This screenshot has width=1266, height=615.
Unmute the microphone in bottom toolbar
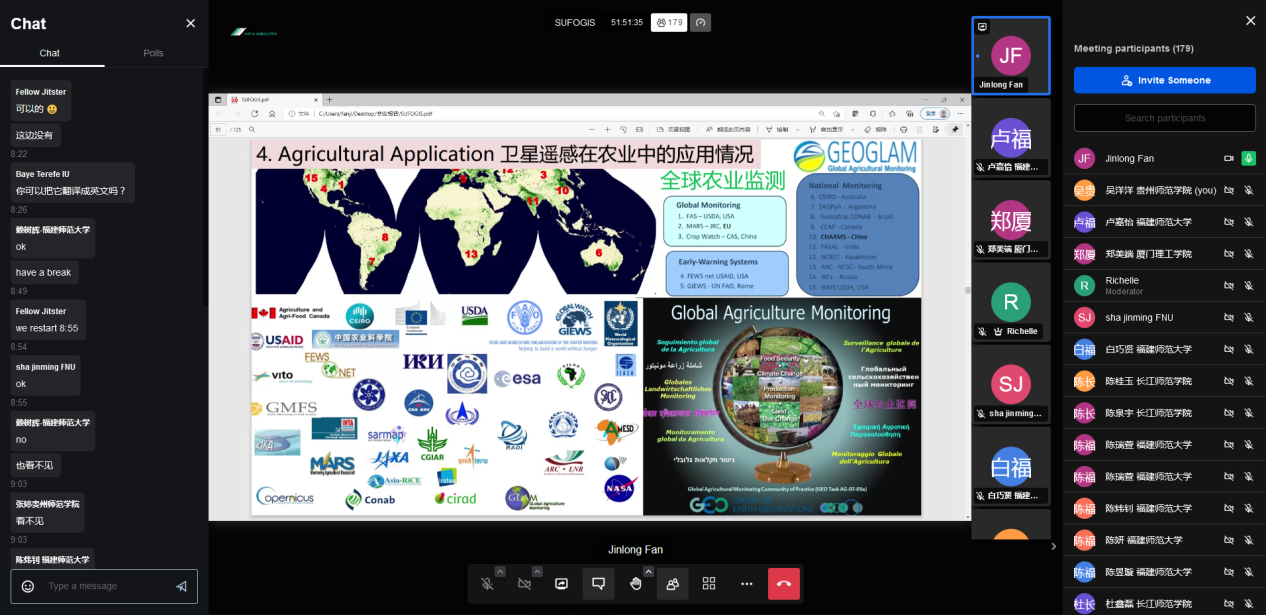(x=487, y=584)
